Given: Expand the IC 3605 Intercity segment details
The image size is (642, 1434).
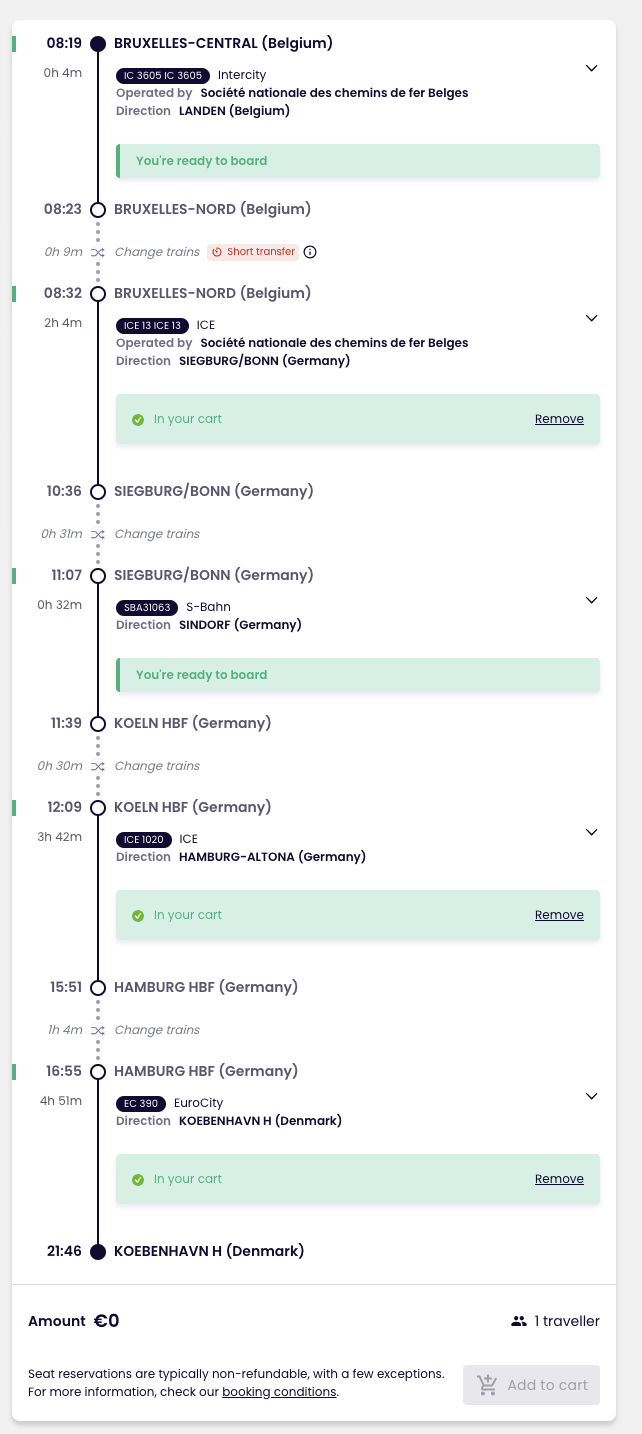Looking at the screenshot, I should click(591, 68).
